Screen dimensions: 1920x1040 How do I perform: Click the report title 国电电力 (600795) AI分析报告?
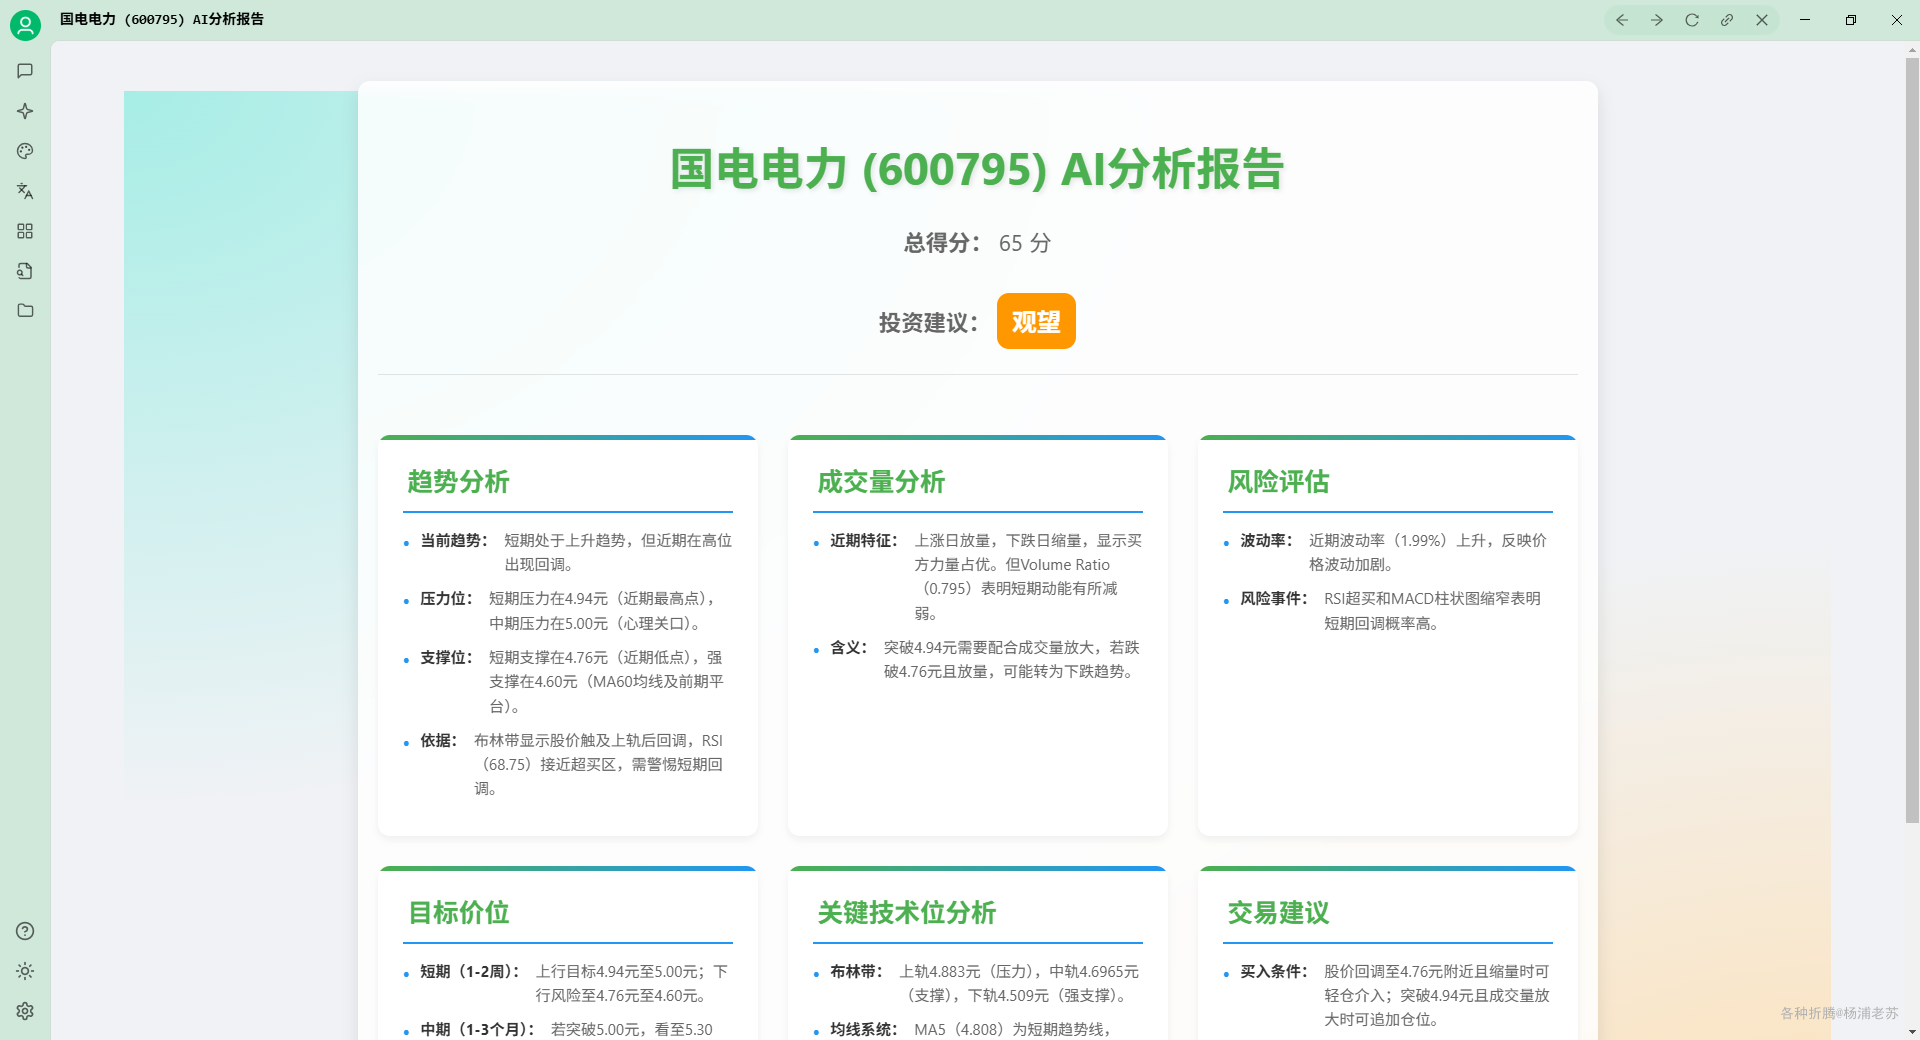(x=977, y=168)
